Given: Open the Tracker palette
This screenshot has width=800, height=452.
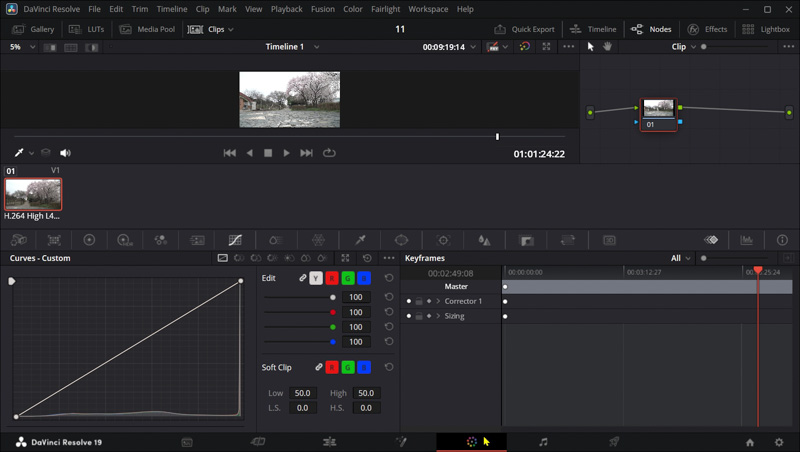Looking at the screenshot, I should click(x=443, y=240).
